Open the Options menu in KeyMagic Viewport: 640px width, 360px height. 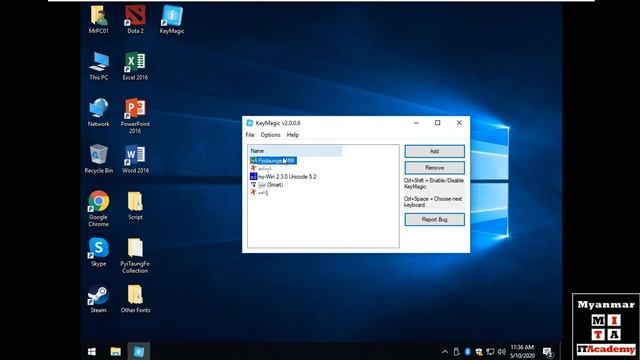270,135
